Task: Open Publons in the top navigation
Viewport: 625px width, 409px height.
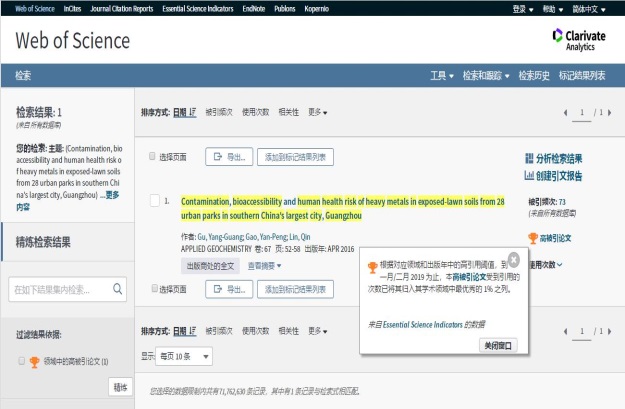Action: 285,9
